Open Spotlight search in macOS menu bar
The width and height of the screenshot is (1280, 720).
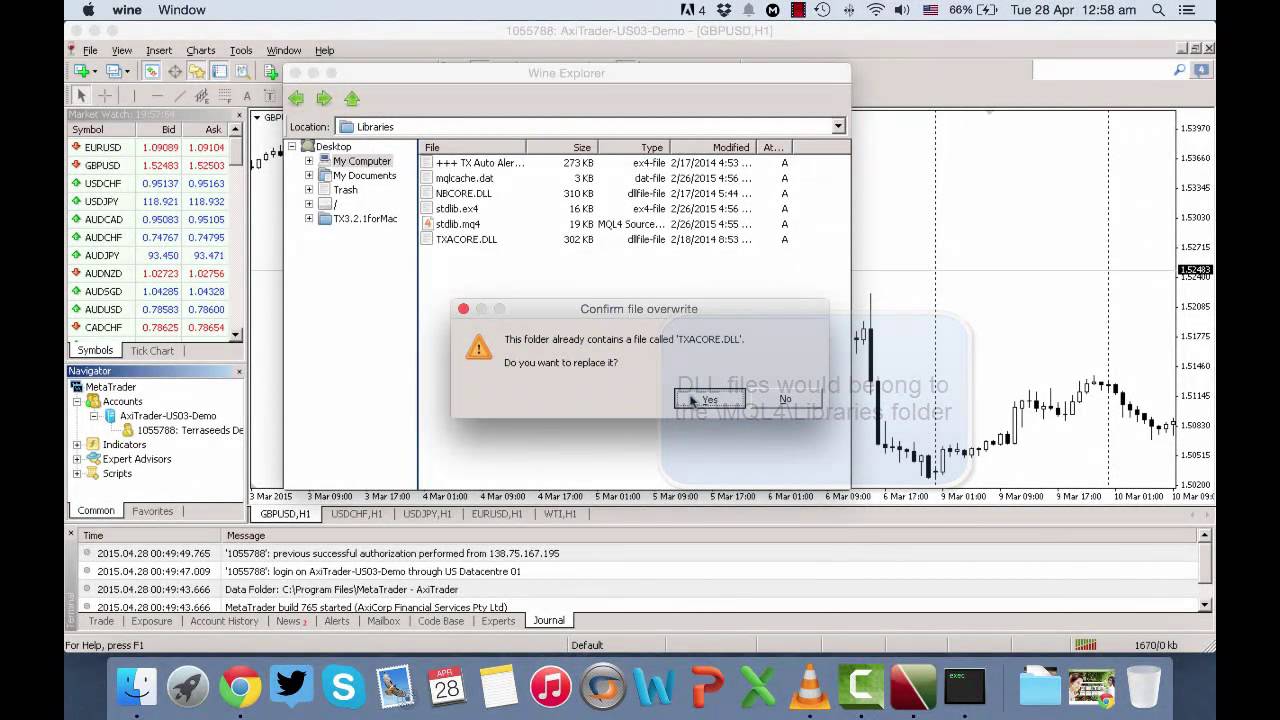tap(1158, 10)
